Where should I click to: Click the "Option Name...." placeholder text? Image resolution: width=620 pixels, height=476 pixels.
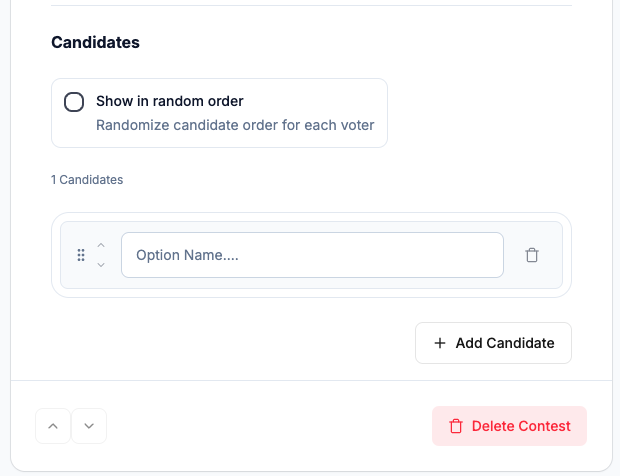[187, 255]
